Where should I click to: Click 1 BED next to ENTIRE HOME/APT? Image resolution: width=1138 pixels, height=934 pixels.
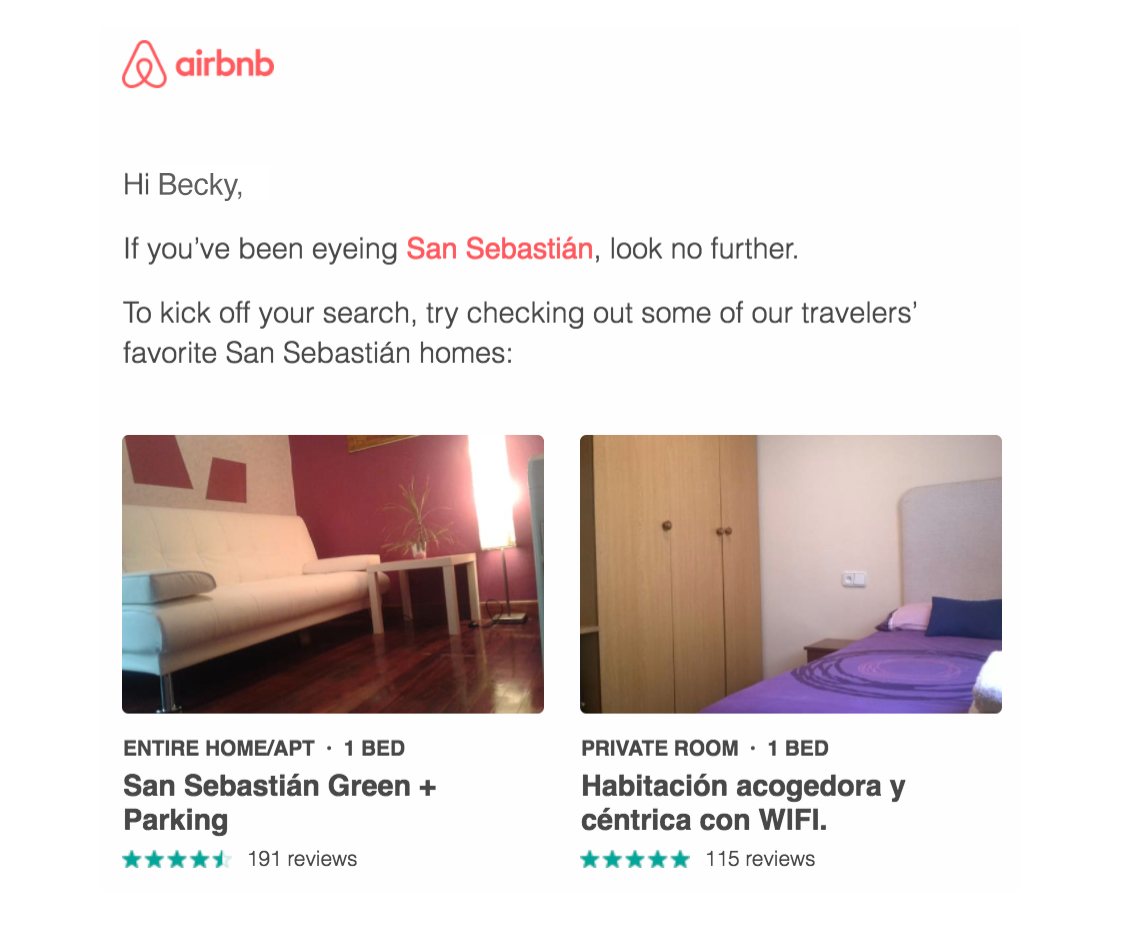tap(374, 748)
